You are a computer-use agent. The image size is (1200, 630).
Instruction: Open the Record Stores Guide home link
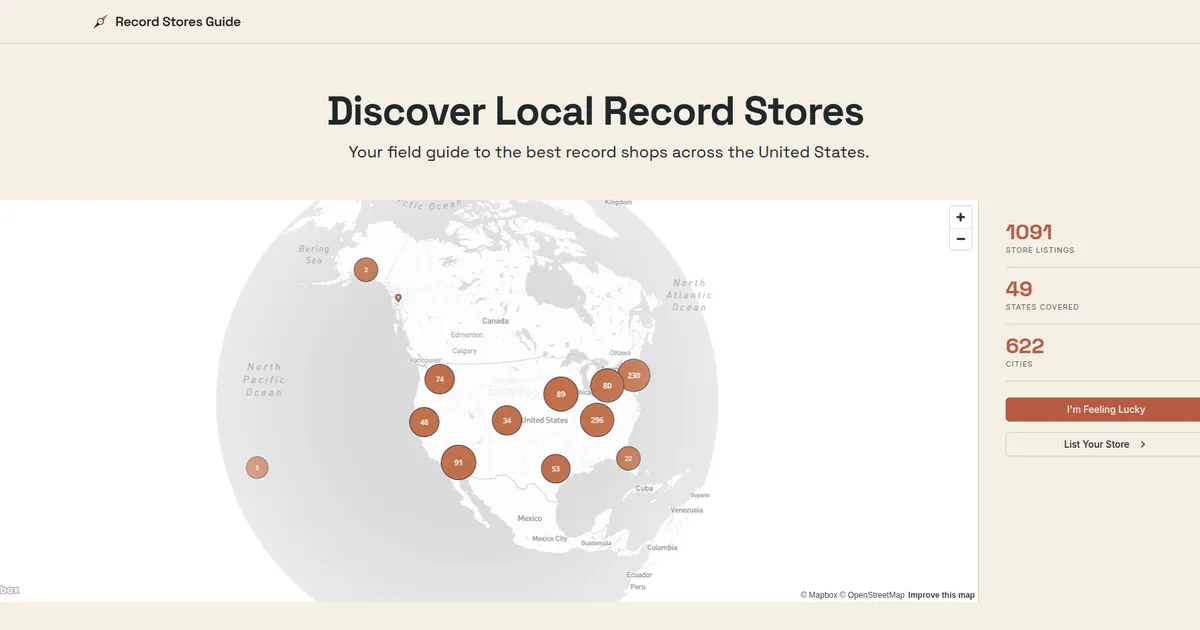(x=167, y=22)
